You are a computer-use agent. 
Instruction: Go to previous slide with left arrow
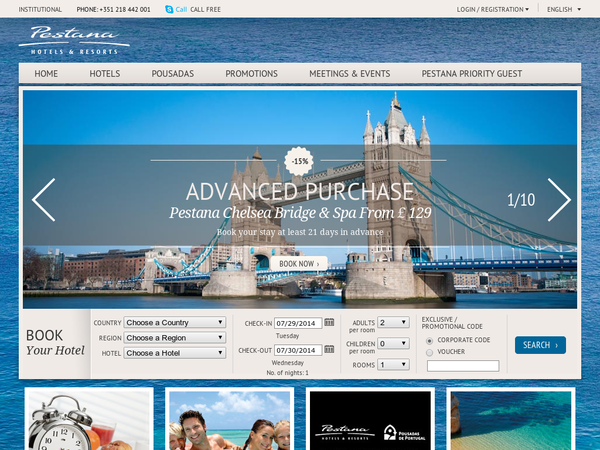(x=44, y=200)
